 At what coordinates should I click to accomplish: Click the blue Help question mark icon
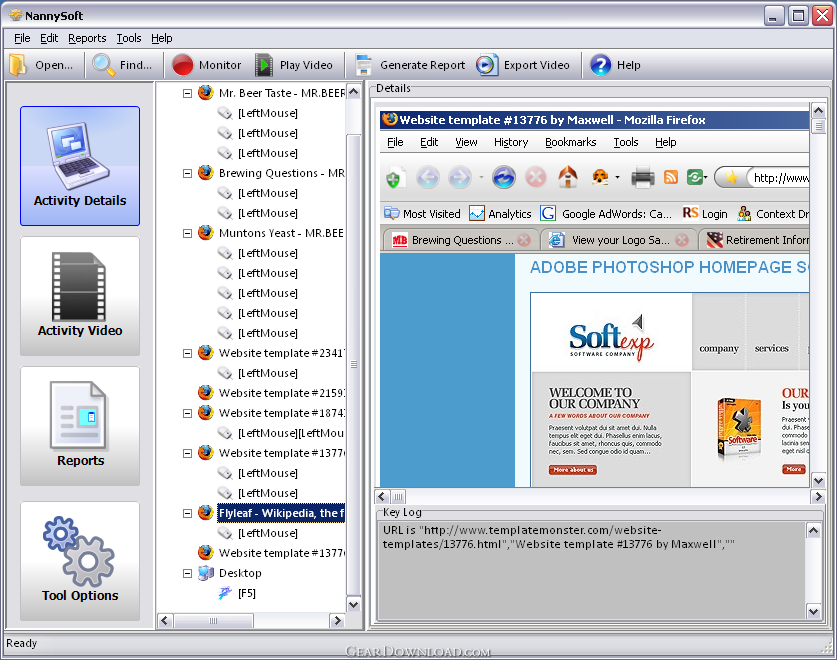pyautogui.click(x=601, y=65)
